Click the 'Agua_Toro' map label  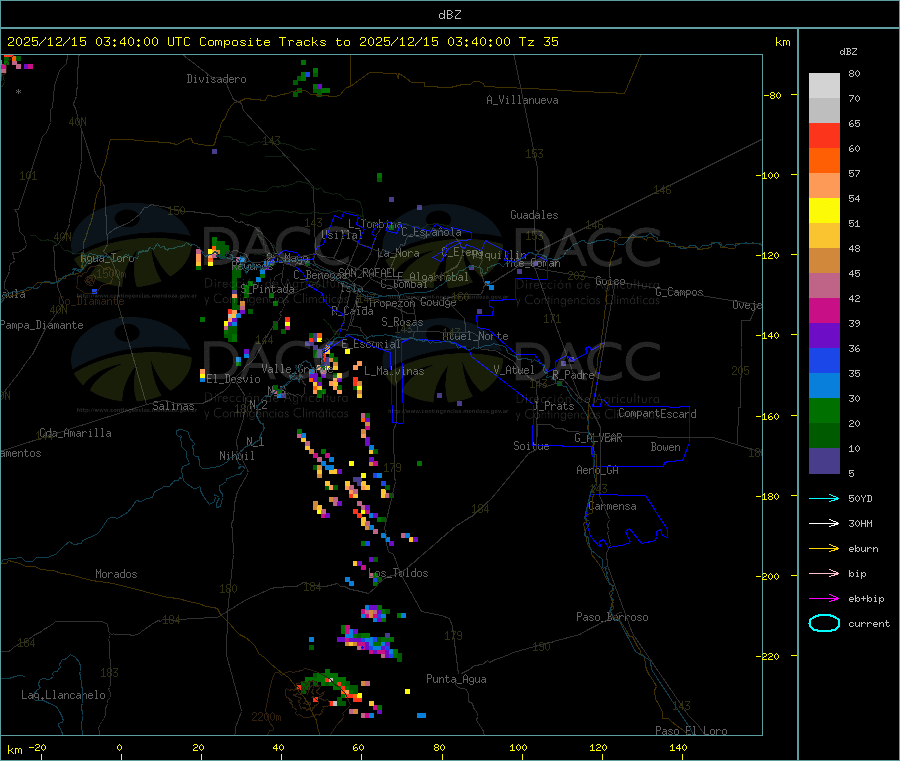coord(107,258)
